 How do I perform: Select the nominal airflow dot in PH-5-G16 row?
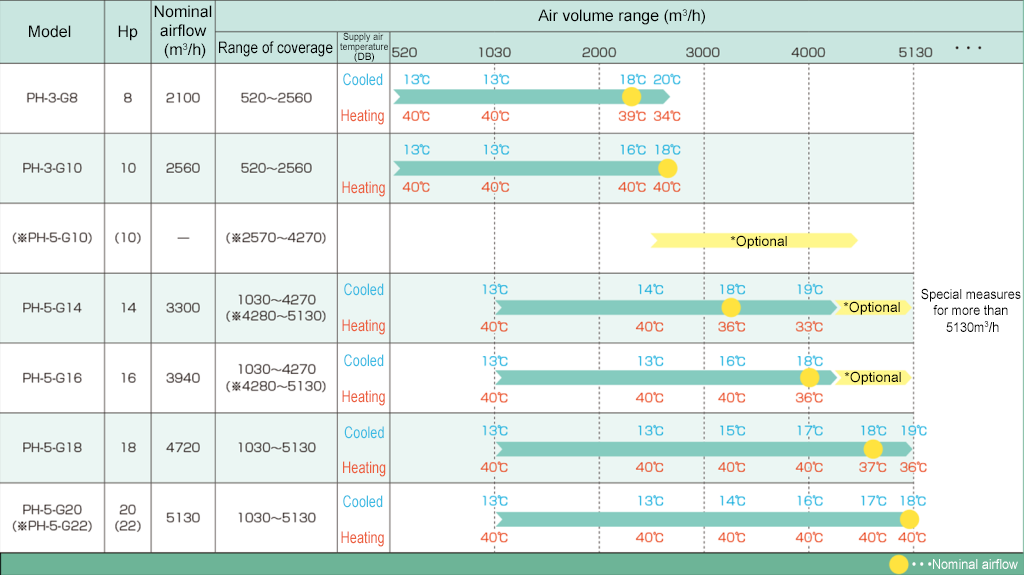[x=809, y=378]
